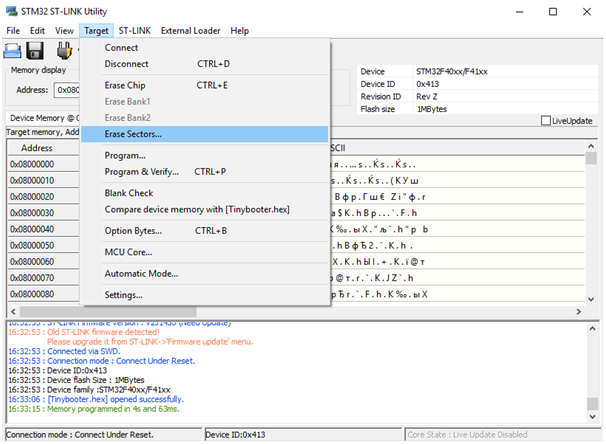Select memory row 0x08000000

(43, 164)
